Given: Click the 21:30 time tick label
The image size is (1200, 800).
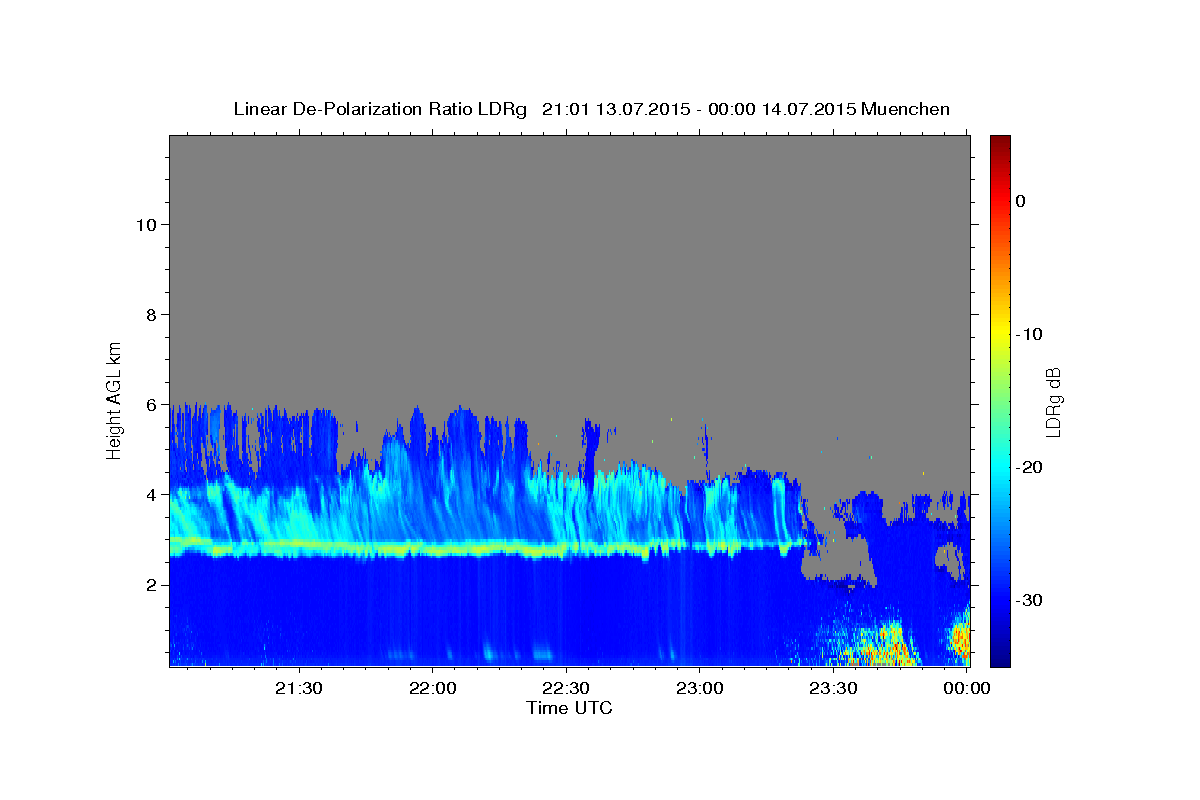Looking at the screenshot, I should (x=298, y=688).
